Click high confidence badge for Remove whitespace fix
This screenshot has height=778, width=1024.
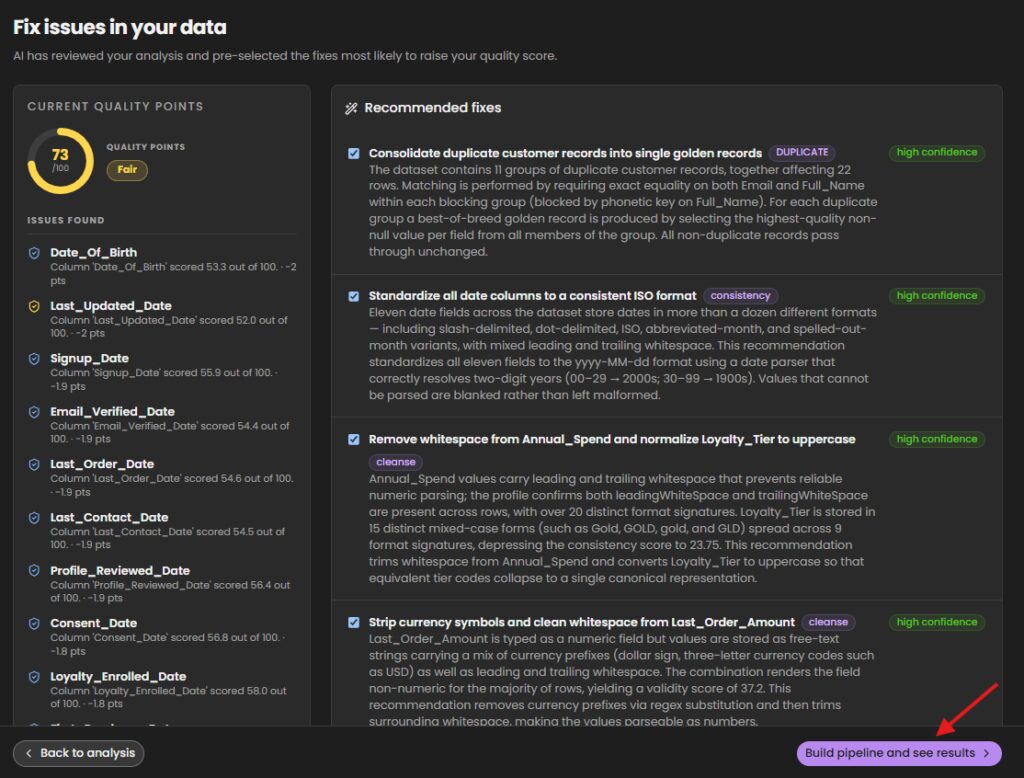tap(936, 439)
